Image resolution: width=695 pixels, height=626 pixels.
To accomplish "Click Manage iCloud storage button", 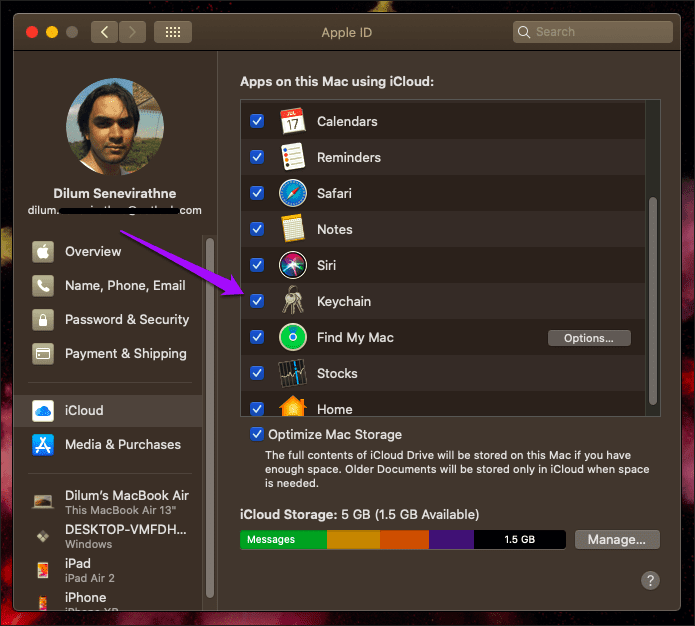I will coord(617,540).
